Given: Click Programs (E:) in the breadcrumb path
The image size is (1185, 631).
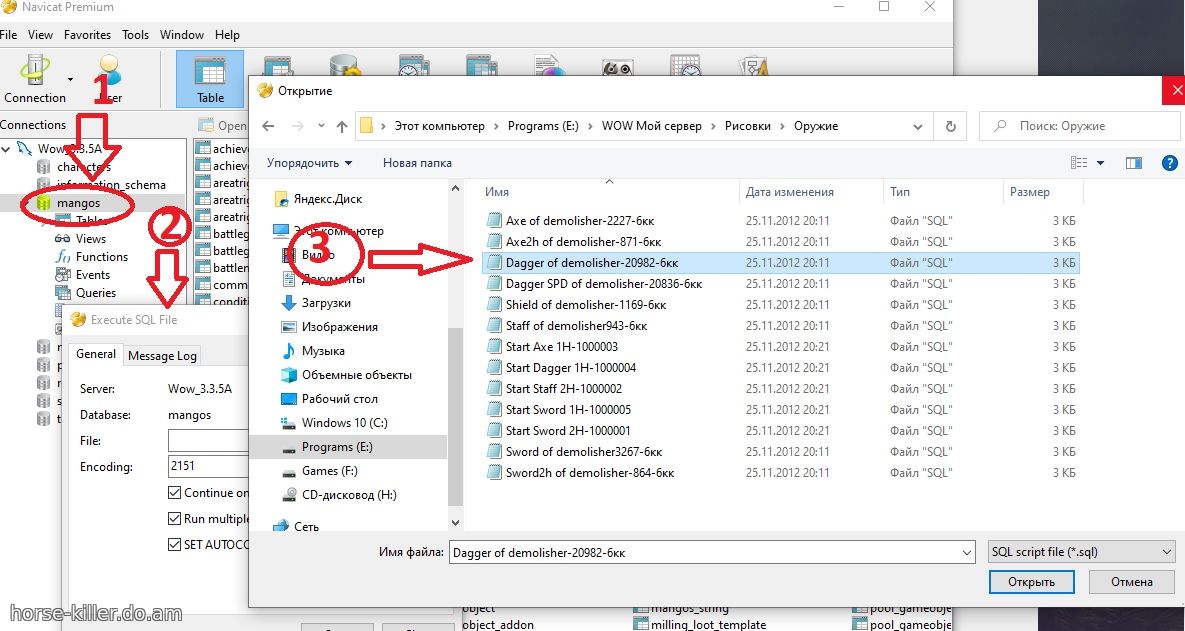Looking at the screenshot, I should point(543,126).
